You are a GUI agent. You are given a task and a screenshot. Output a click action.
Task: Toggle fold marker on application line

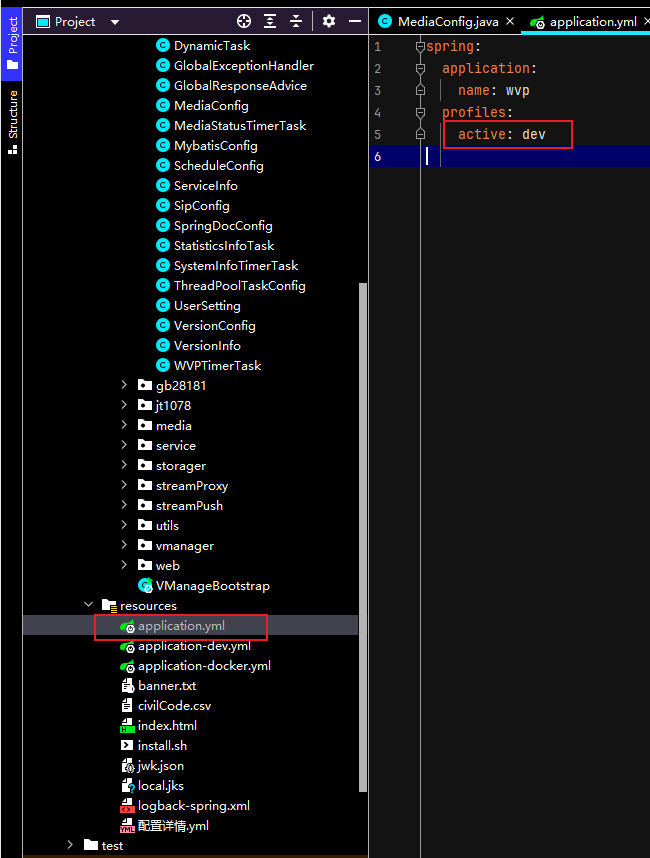point(420,69)
